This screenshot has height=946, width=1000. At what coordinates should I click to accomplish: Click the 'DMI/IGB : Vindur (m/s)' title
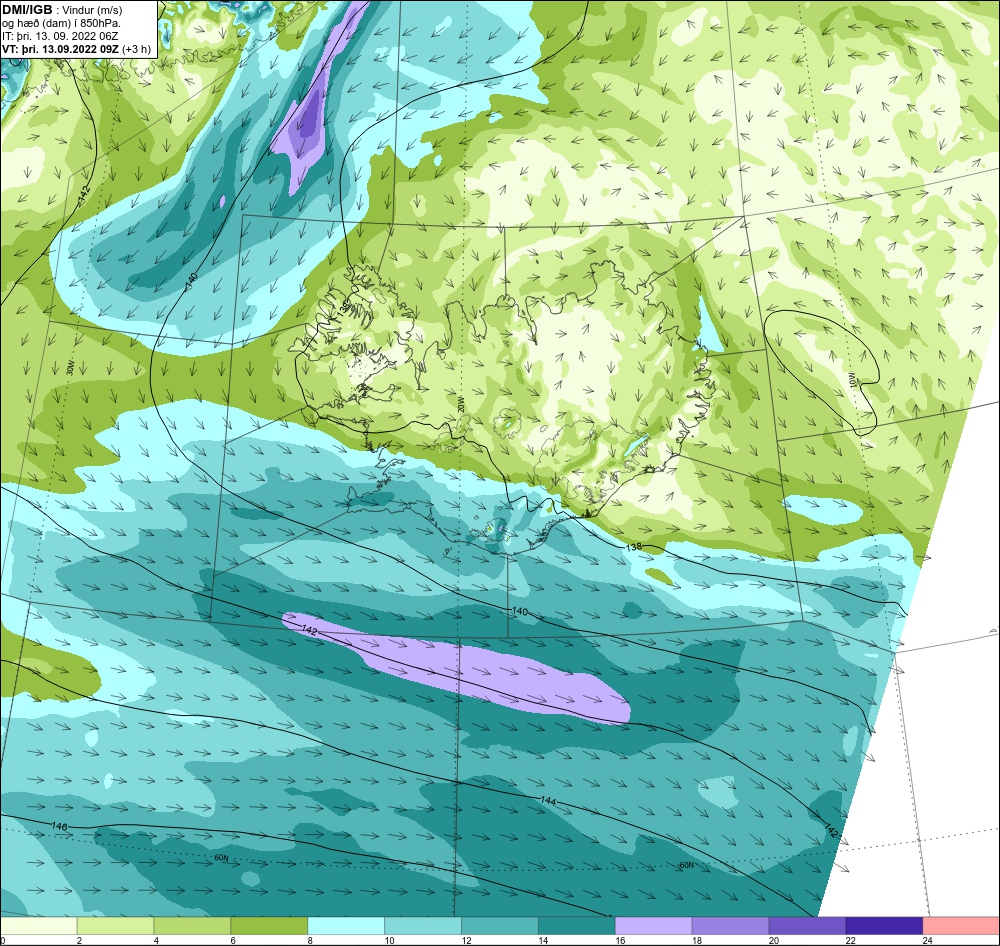click(62, 10)
